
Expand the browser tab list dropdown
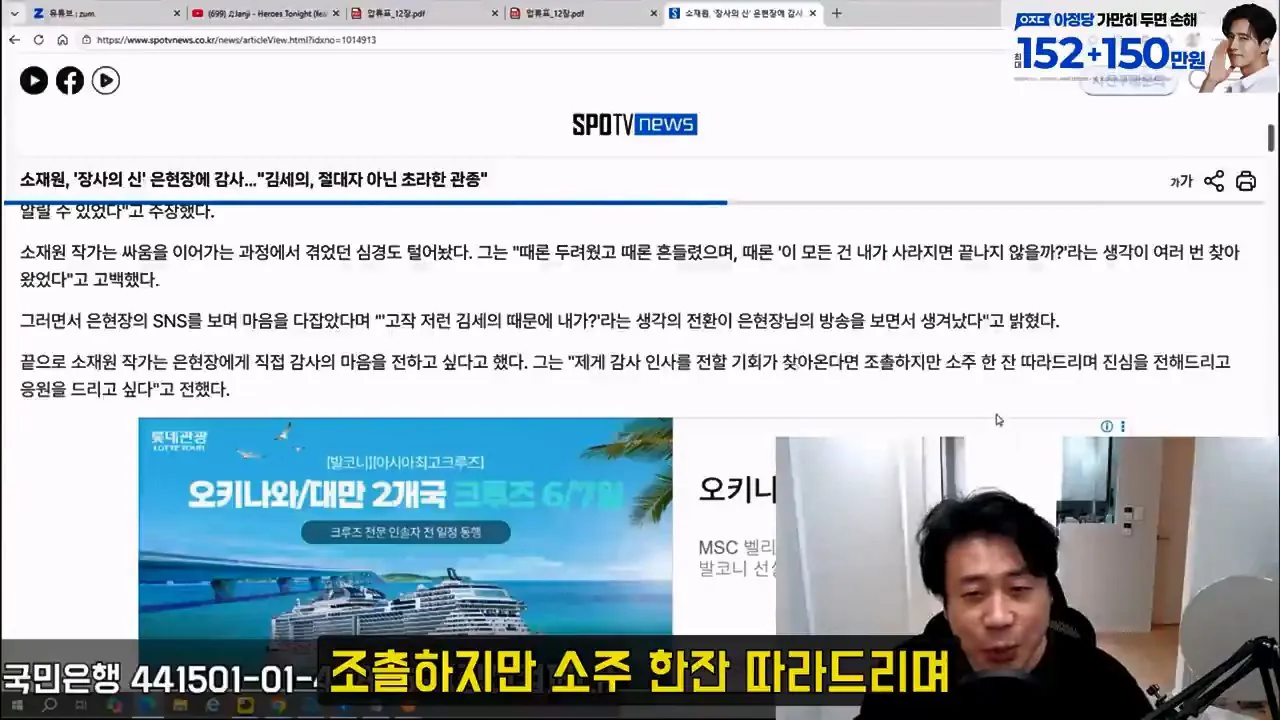pyautogui.click(x=14, y=13)
